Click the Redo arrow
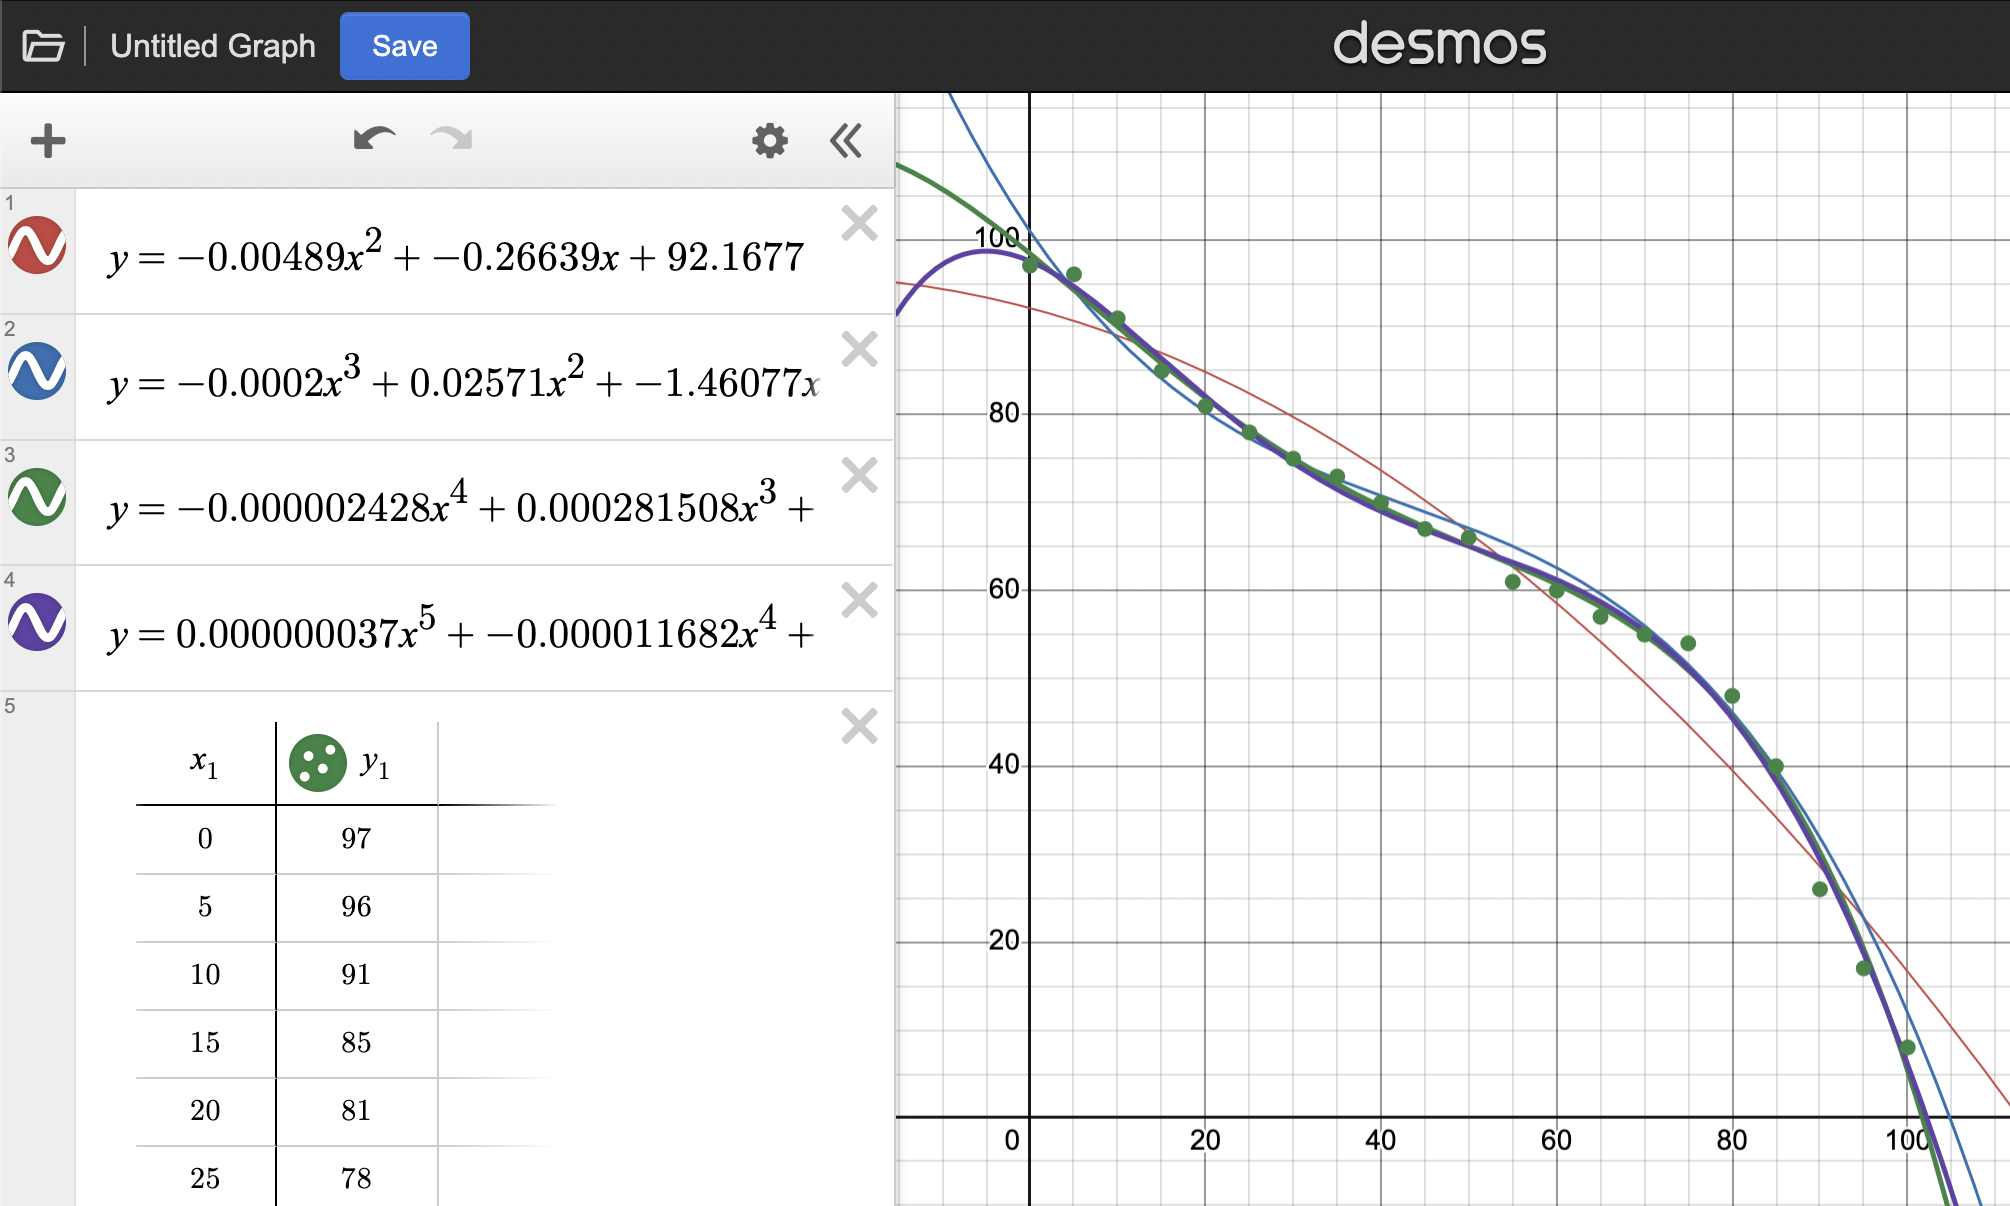This screenshot has height=1206, width=2010. pos(451,139)
